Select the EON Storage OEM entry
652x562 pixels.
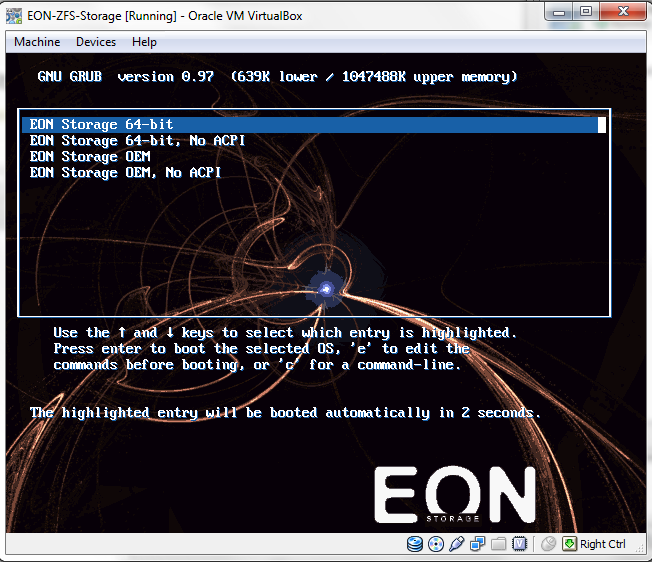tap(314, 157)
